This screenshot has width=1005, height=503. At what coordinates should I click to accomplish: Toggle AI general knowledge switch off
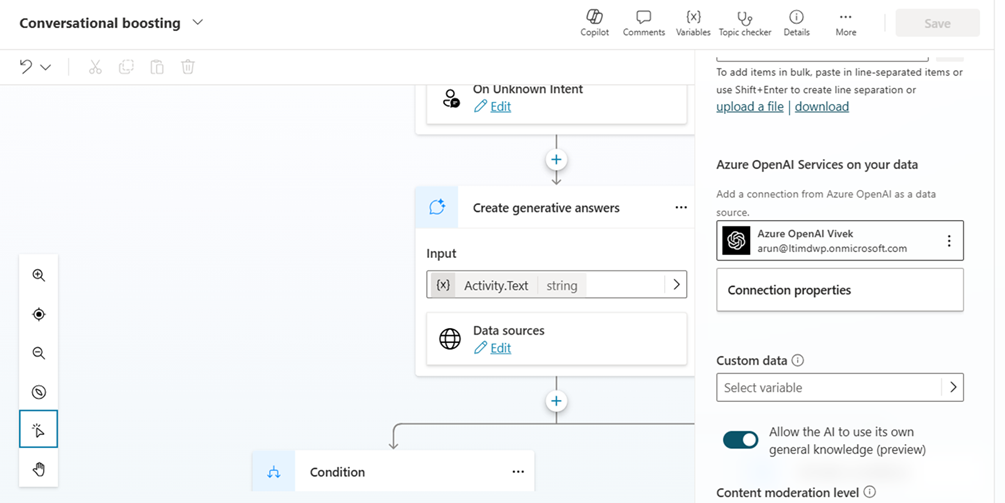740,440
